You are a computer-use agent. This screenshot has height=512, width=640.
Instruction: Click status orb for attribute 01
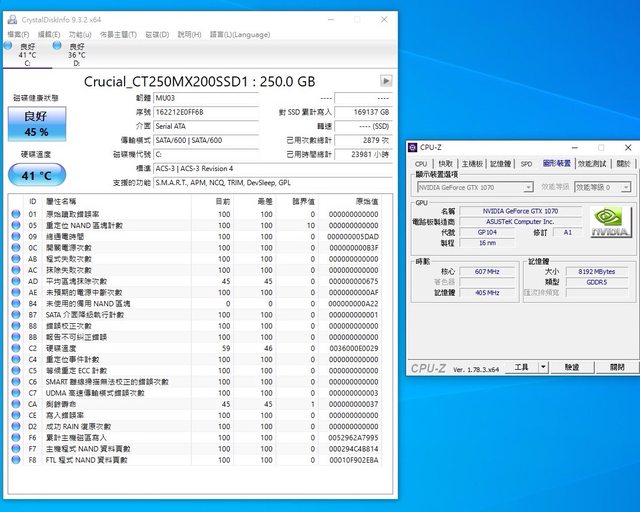click(x=15, y=214)
